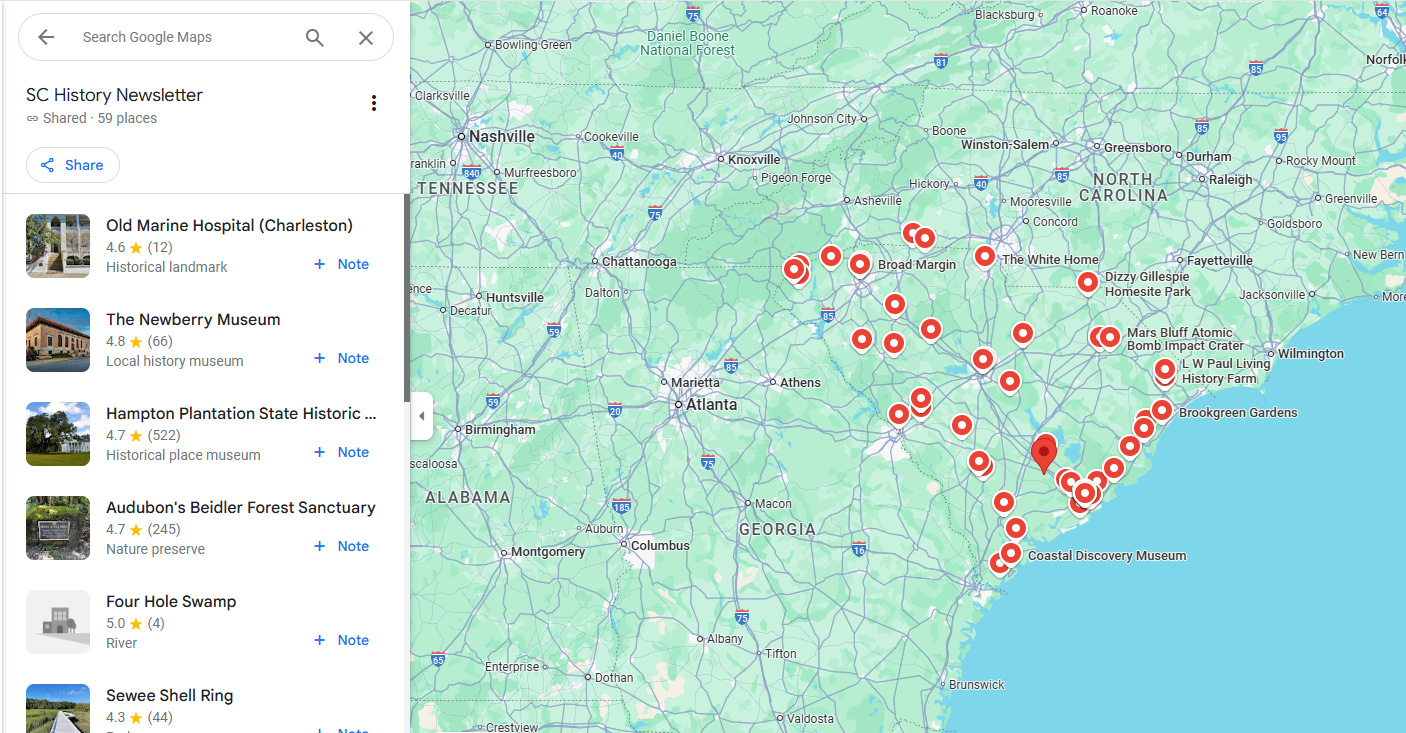
Task: Open Old Marine Hospital thumbnail photo
Action: [x=58, y=246]
